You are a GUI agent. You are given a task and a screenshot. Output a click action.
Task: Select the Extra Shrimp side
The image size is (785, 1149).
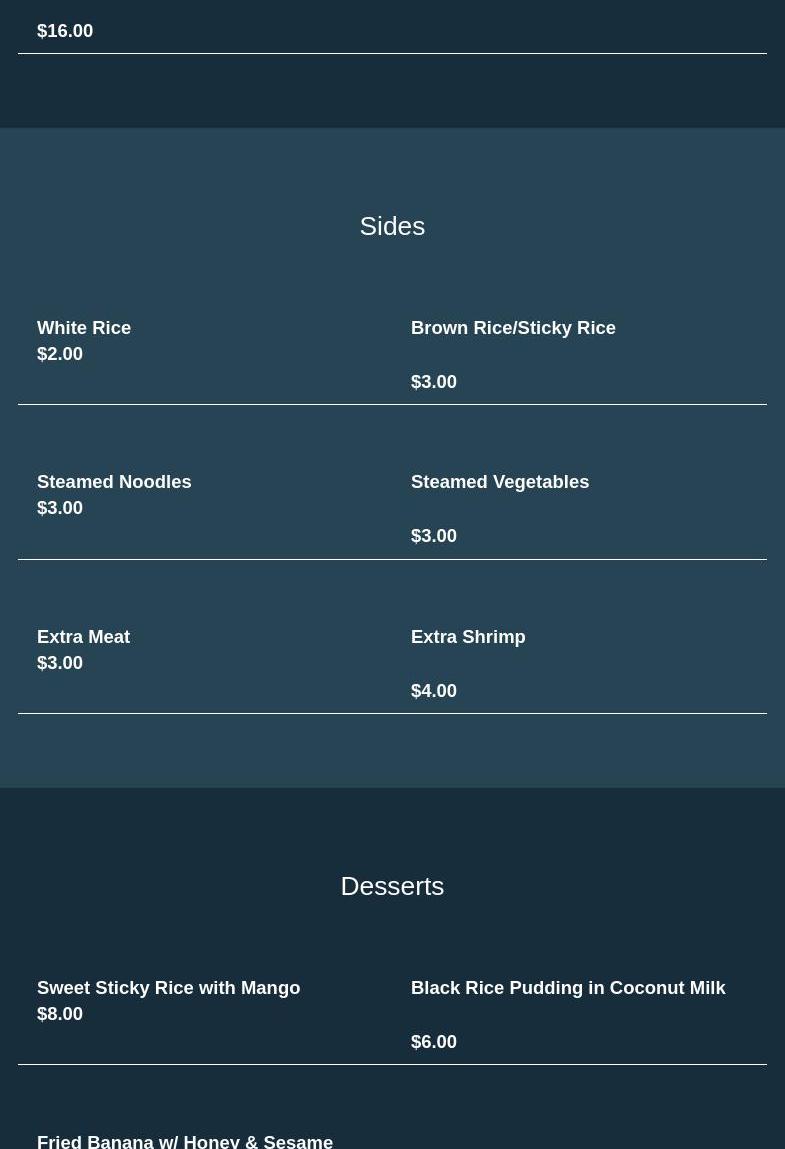[468, 636]
